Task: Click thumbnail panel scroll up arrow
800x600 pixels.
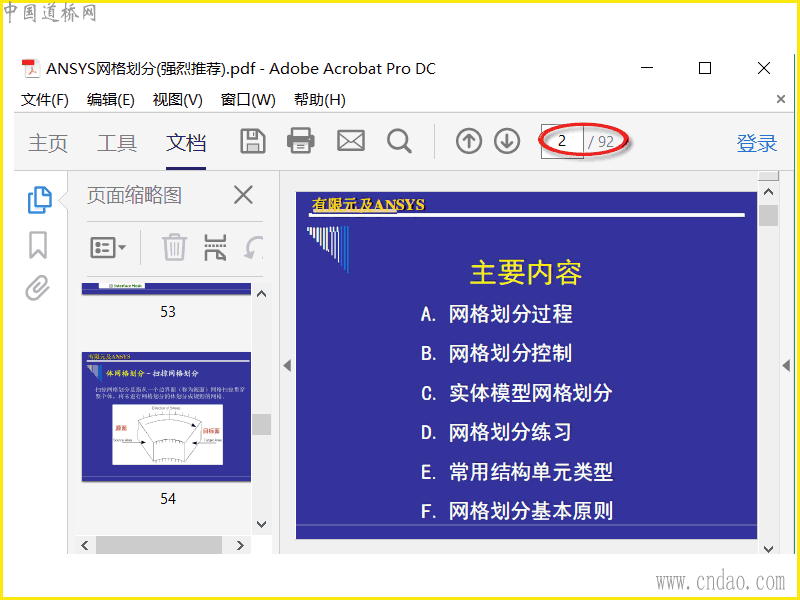Action: [x=262, y=294]
